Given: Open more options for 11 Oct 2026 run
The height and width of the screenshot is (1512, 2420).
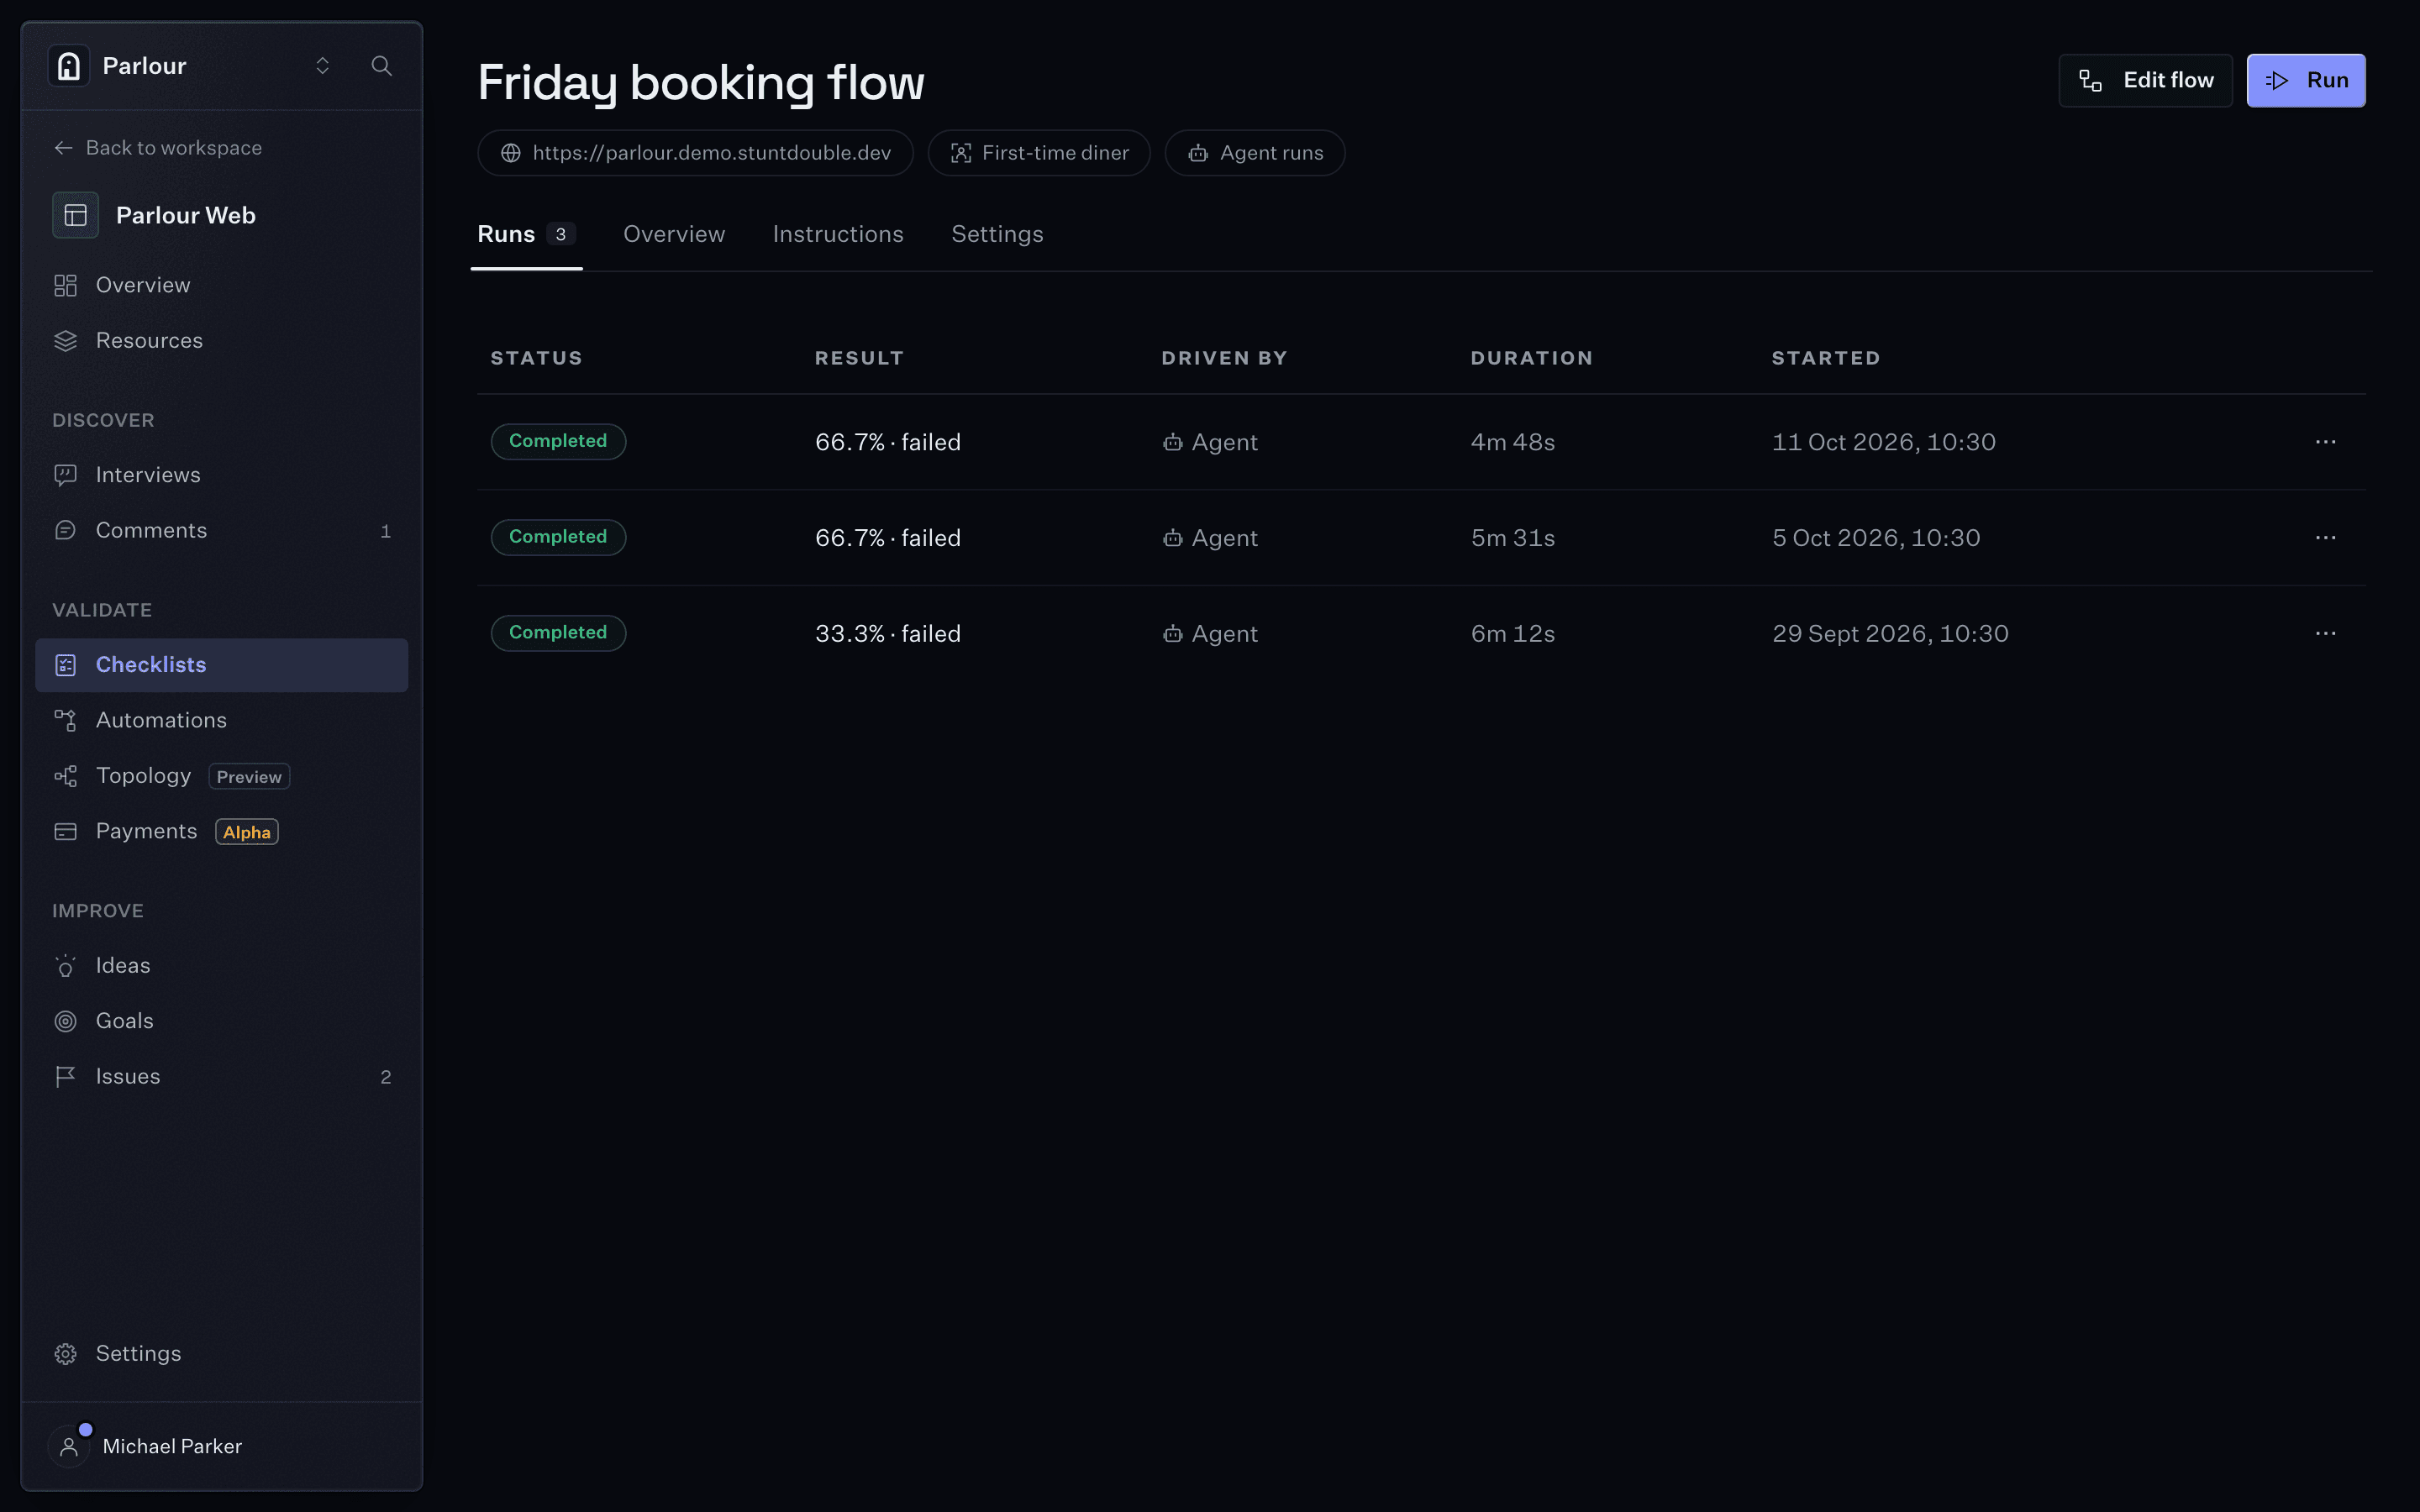Looking at the screenshot, I should (x=2325, y=442).
